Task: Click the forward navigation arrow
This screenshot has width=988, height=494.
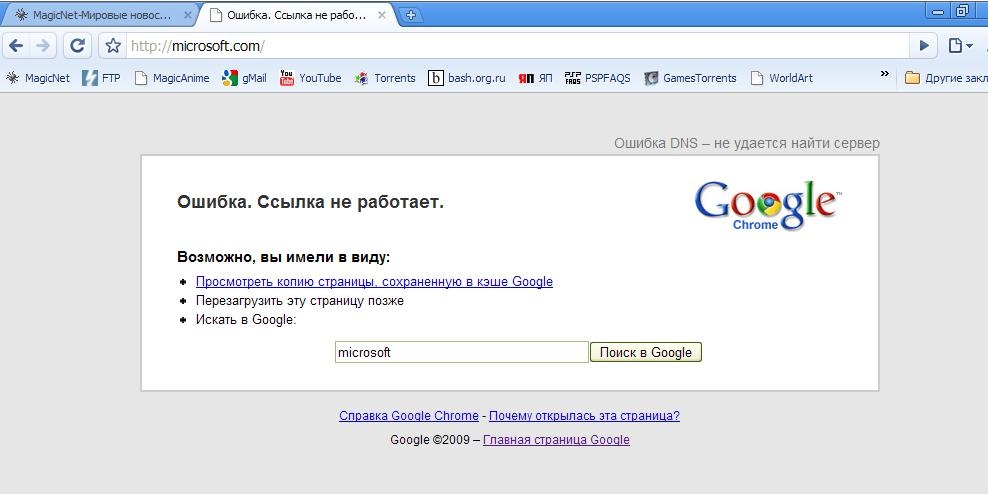Action: (x=42, y=45)
